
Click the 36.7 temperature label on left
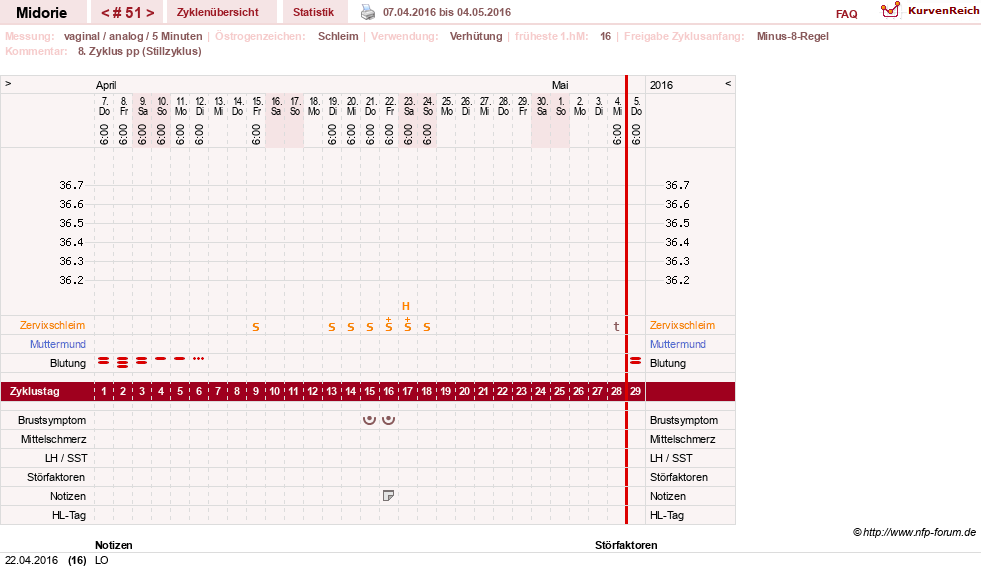click(71, 185)
